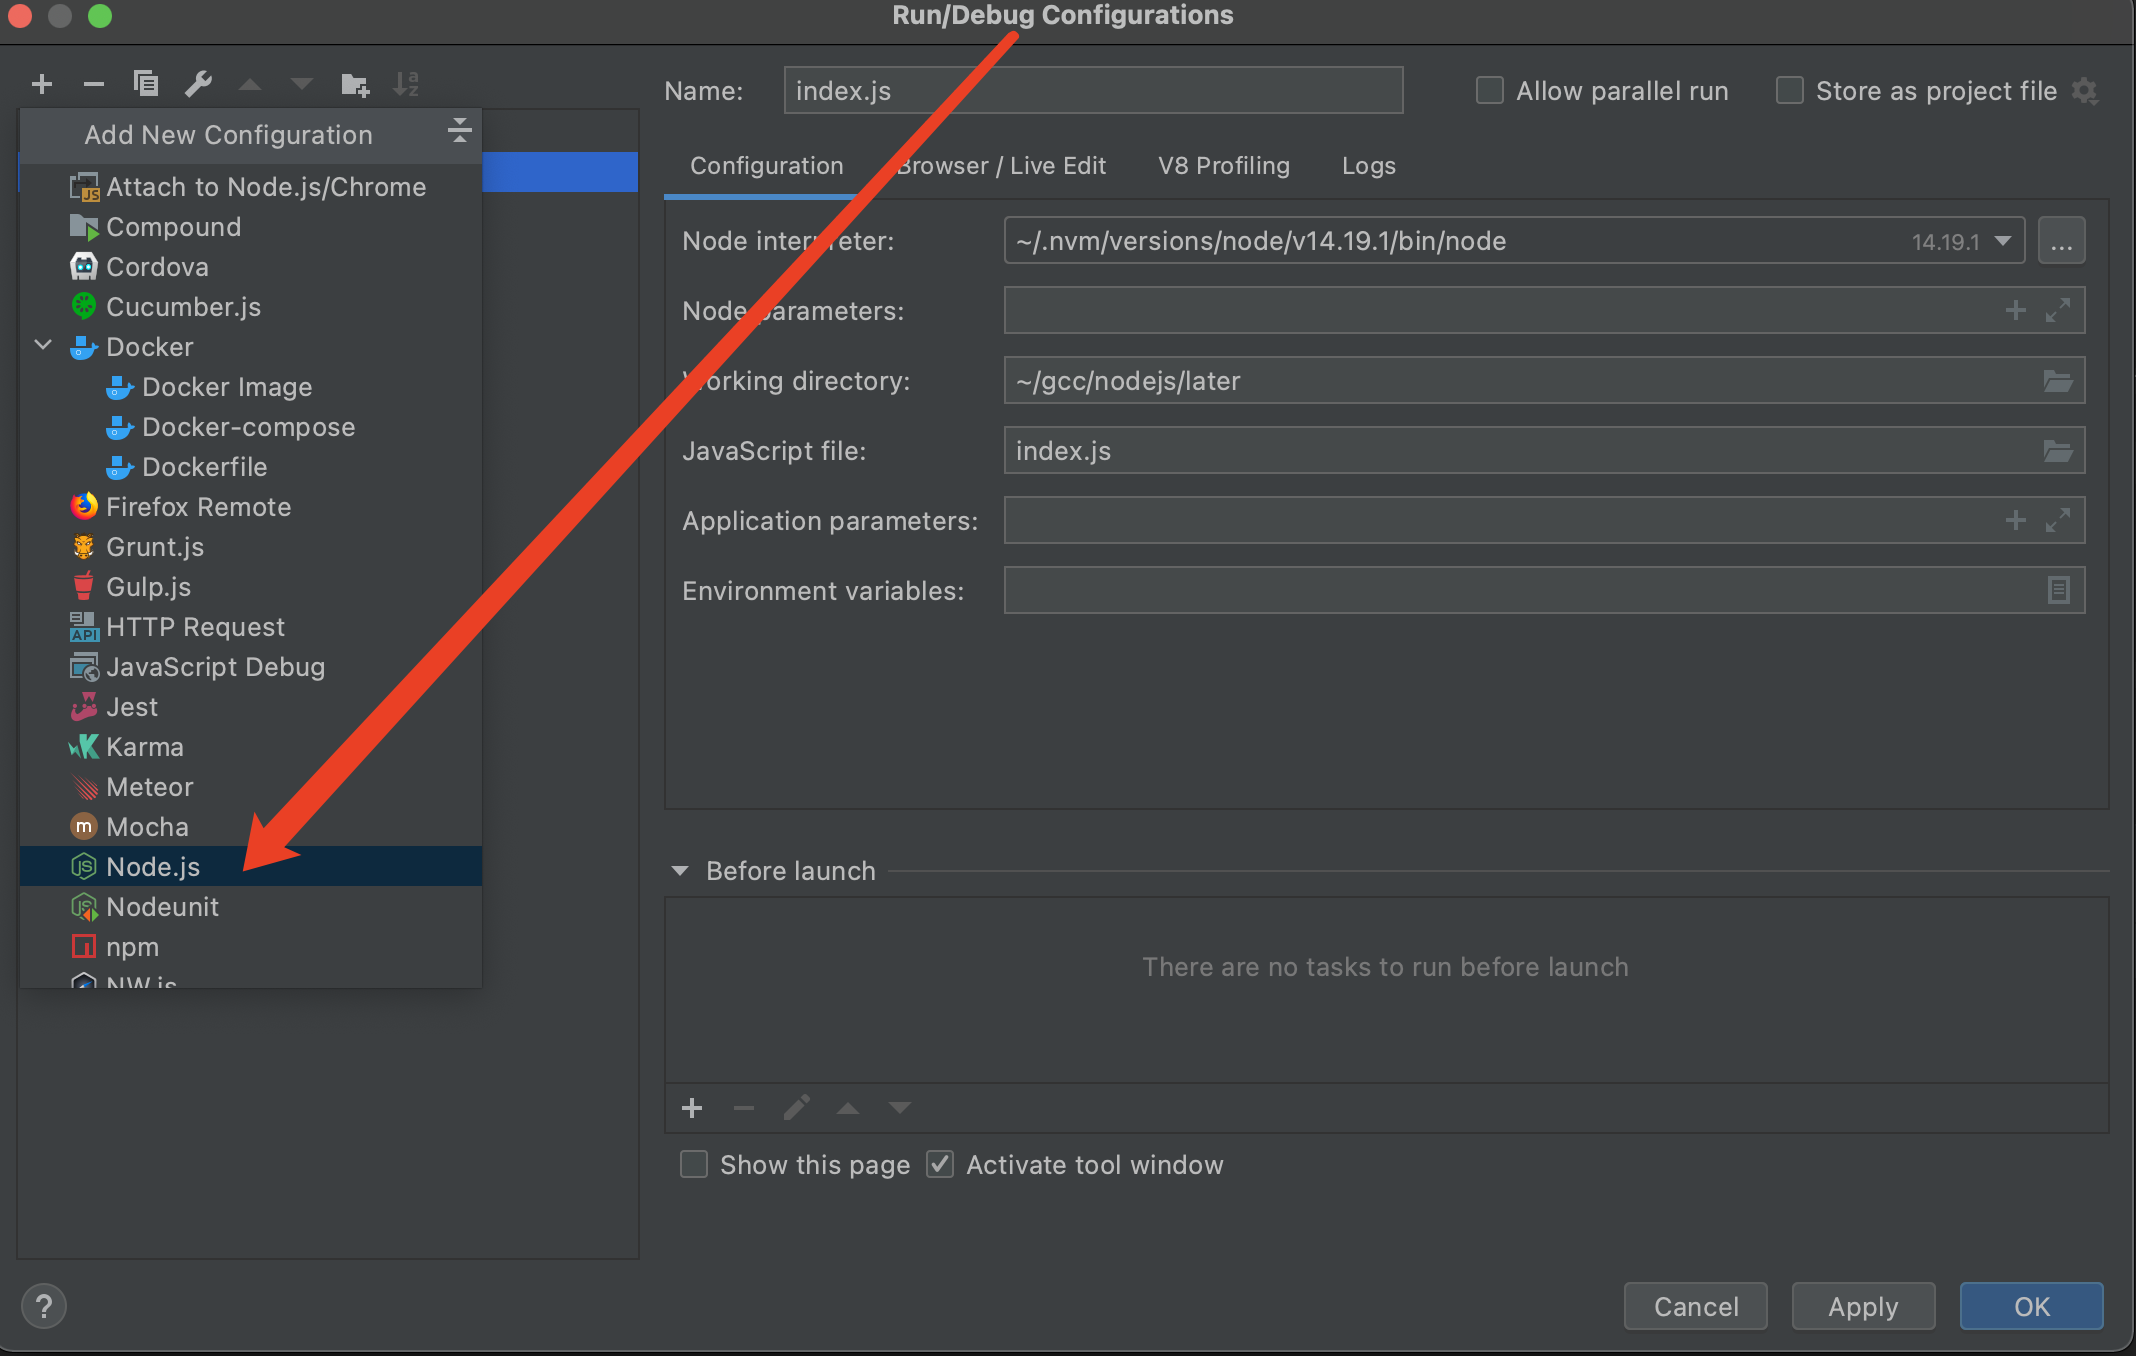Click the Cancel button

click(1696, 1306)
